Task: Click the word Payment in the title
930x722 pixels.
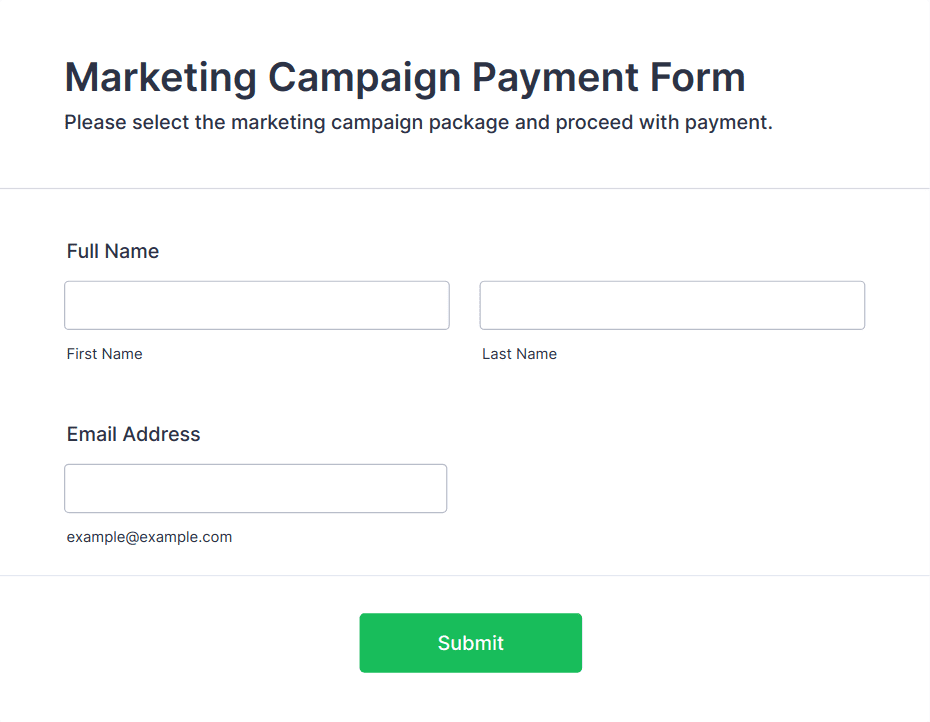Action: 555,78
